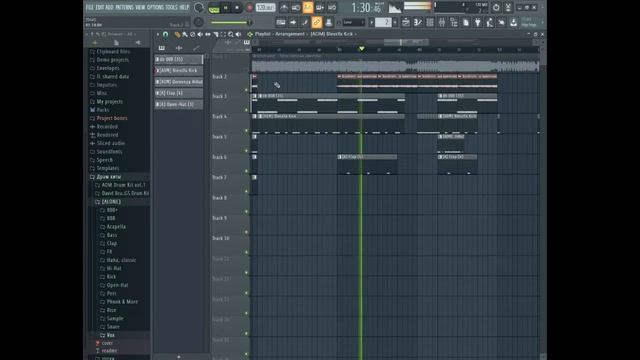
Task: Select the Draw pencil tool in playlist
Action: [x=177, y=34]
